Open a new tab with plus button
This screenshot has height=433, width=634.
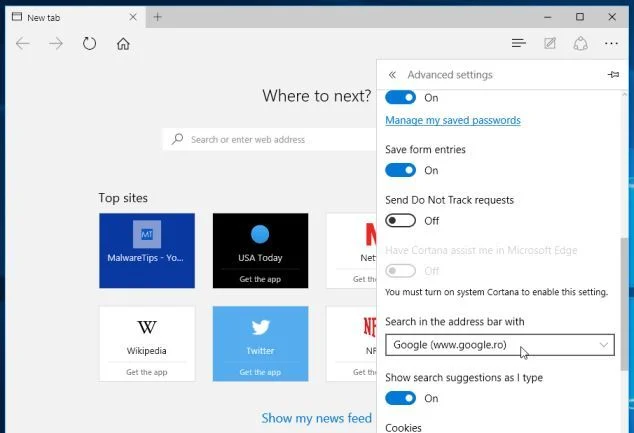157,17
